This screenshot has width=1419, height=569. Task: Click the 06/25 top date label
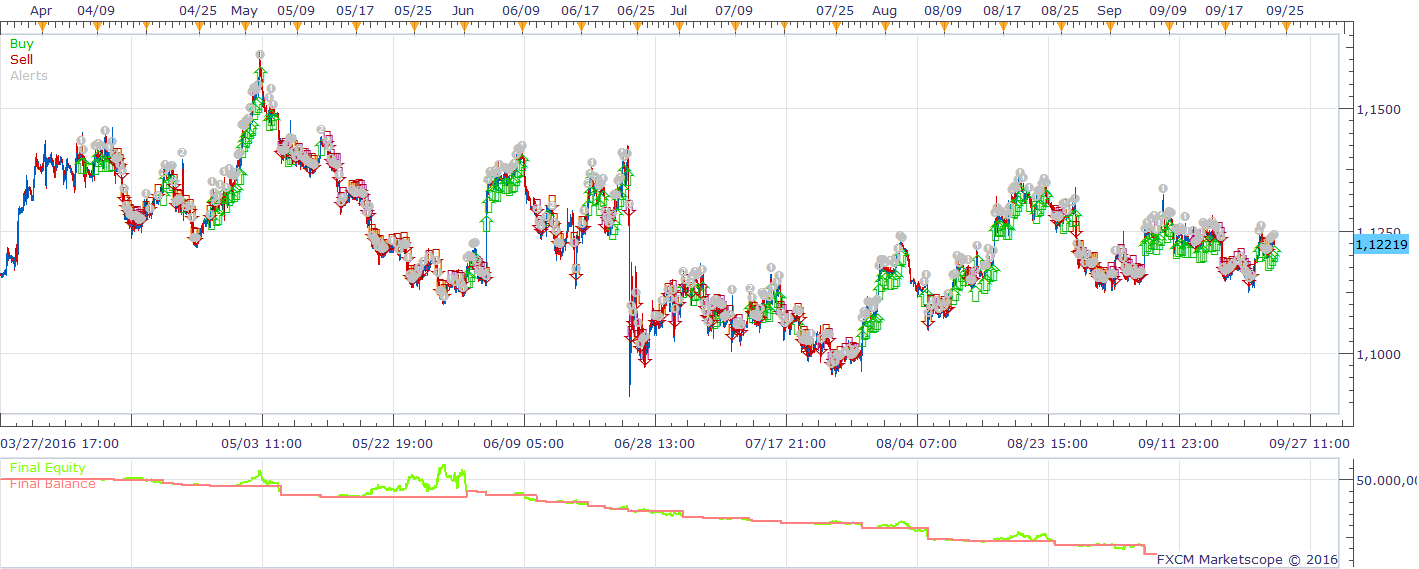[637, 11]
